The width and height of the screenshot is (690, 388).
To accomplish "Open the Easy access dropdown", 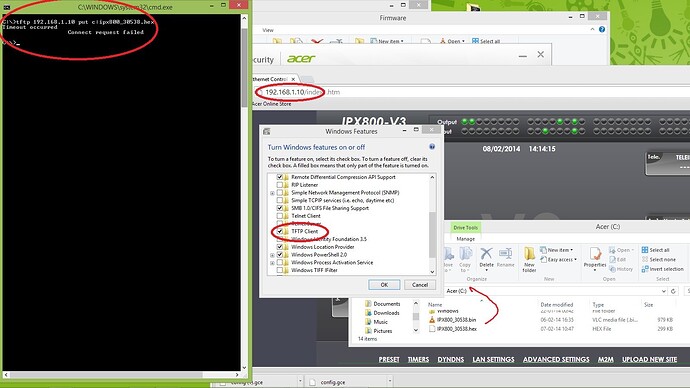I will [x=558, y=260].
